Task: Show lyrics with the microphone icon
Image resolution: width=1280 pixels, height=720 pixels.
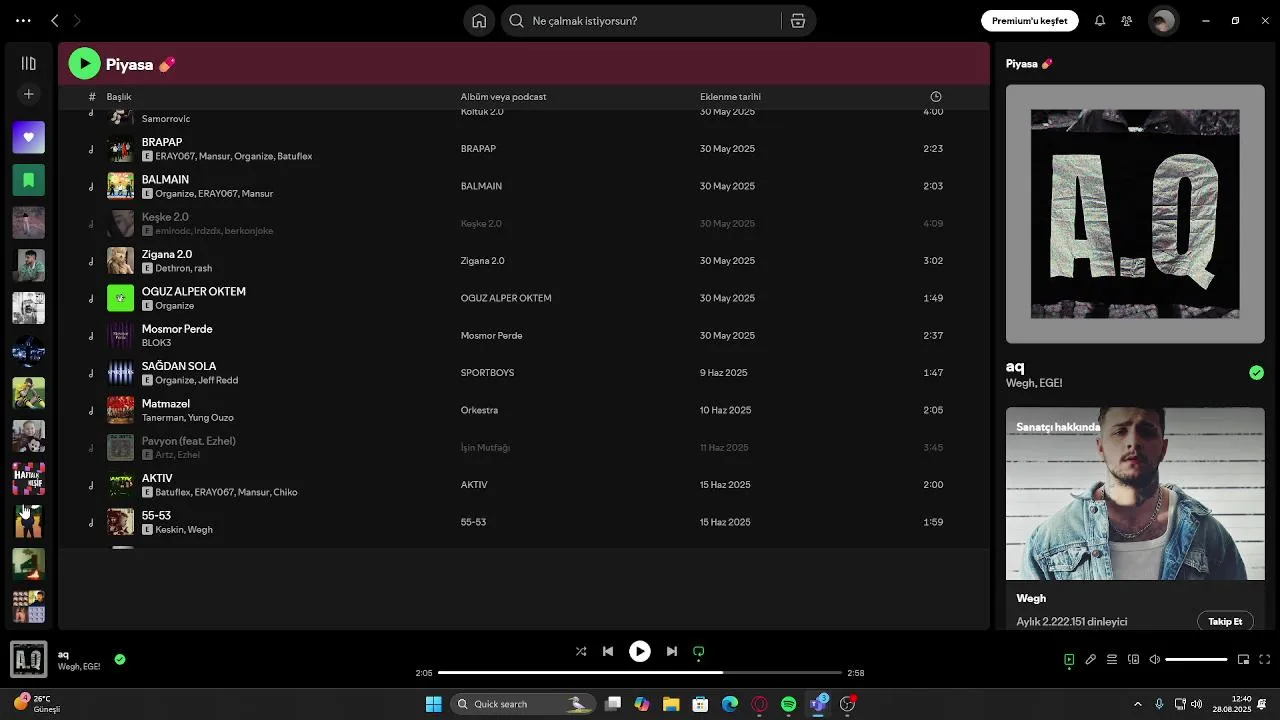Action: click(x=1091, y=660)
